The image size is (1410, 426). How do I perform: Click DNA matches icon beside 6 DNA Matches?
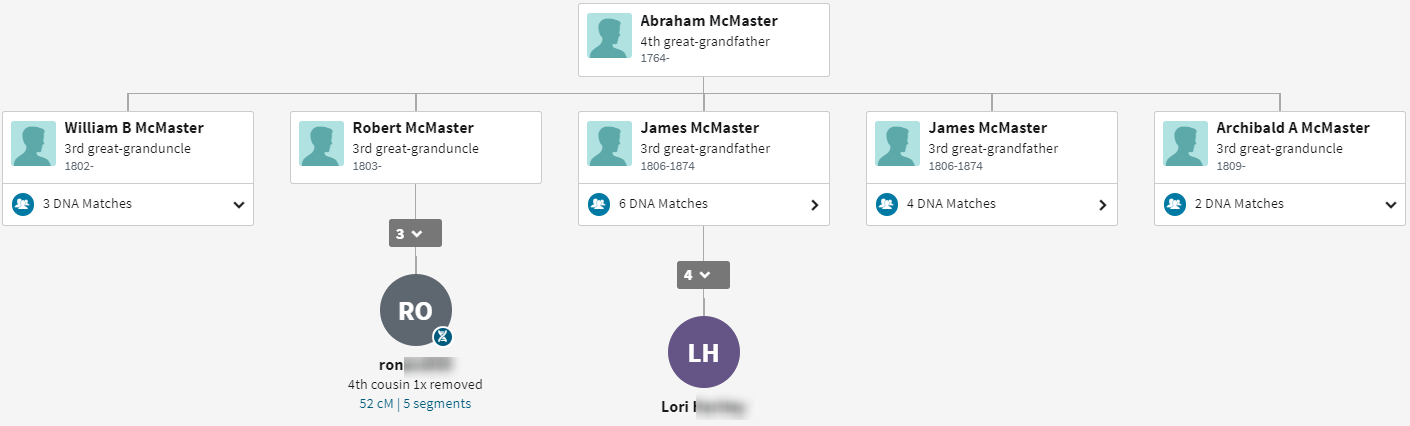point(599,204)
